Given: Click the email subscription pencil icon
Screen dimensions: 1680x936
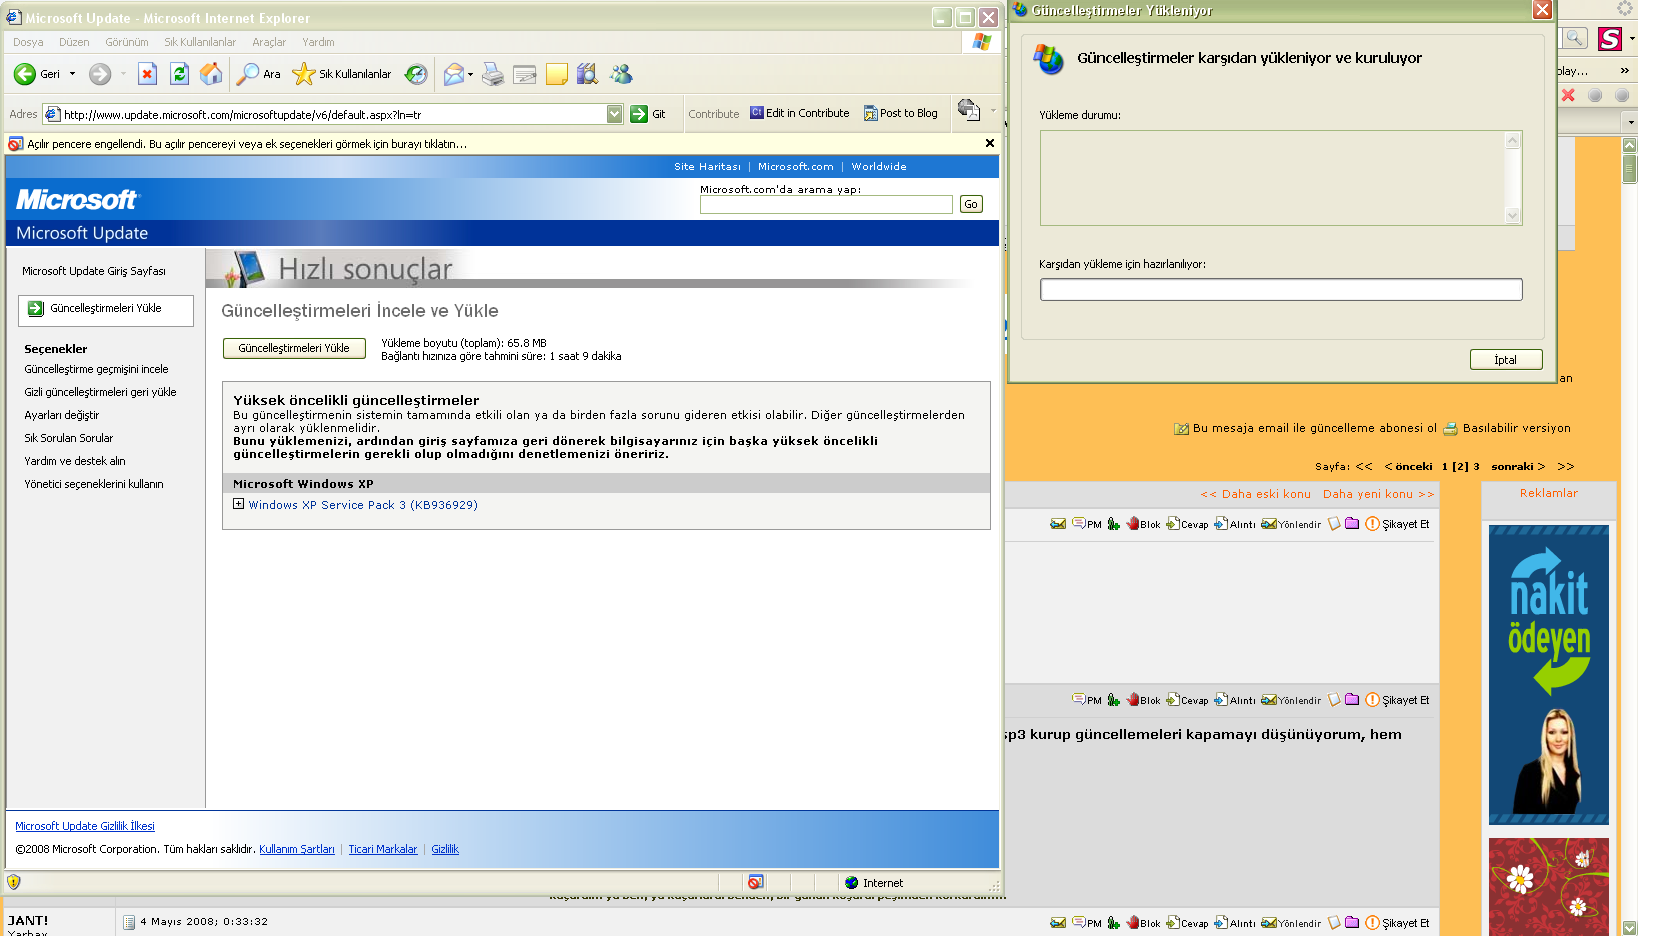Looking at the screenshot, I should (1181, 429).
